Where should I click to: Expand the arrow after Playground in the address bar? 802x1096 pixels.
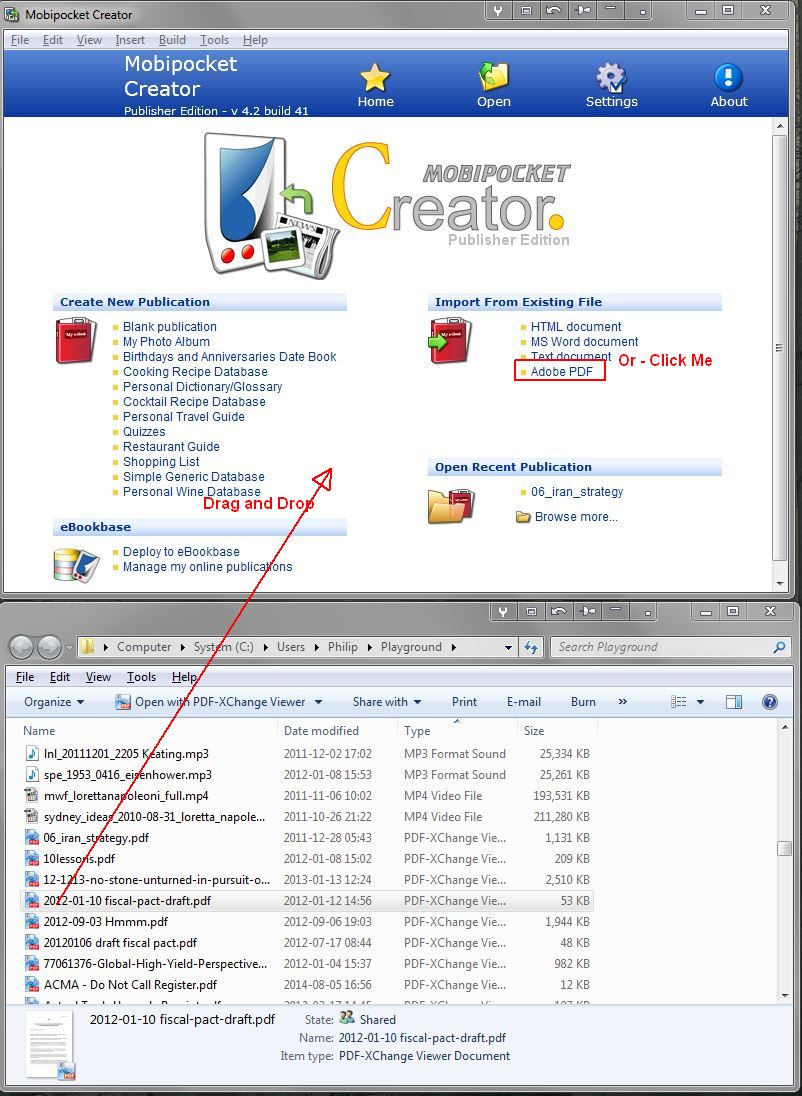454,647
